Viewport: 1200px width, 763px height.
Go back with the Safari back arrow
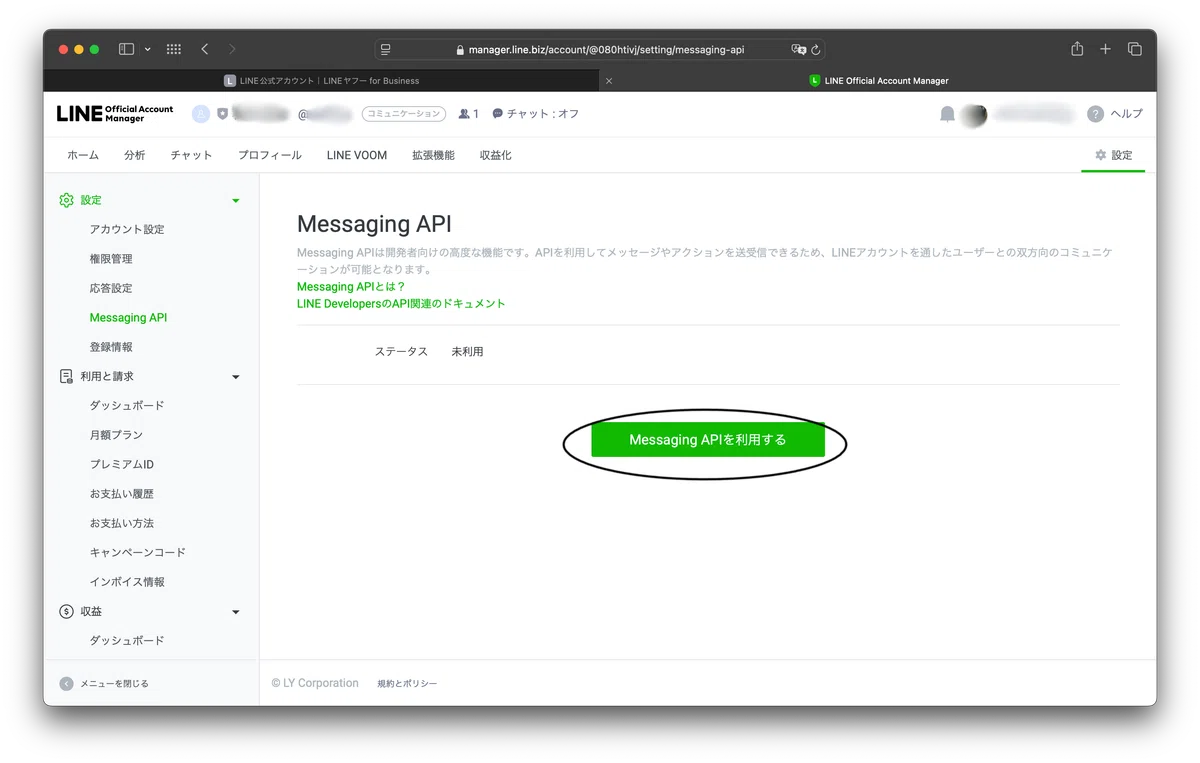[204, 49]
